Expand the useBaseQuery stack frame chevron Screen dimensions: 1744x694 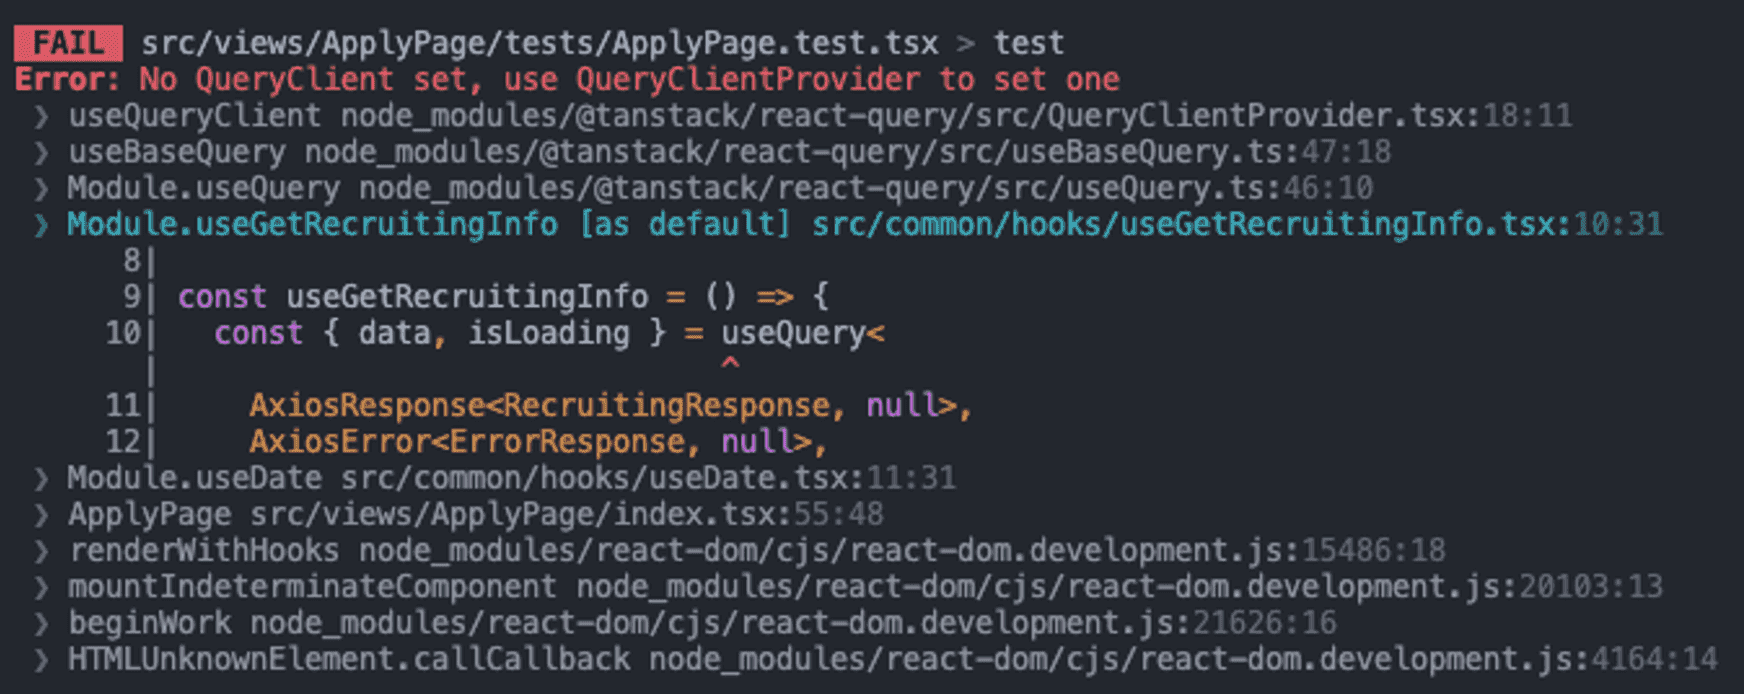[x=42, y=153]
